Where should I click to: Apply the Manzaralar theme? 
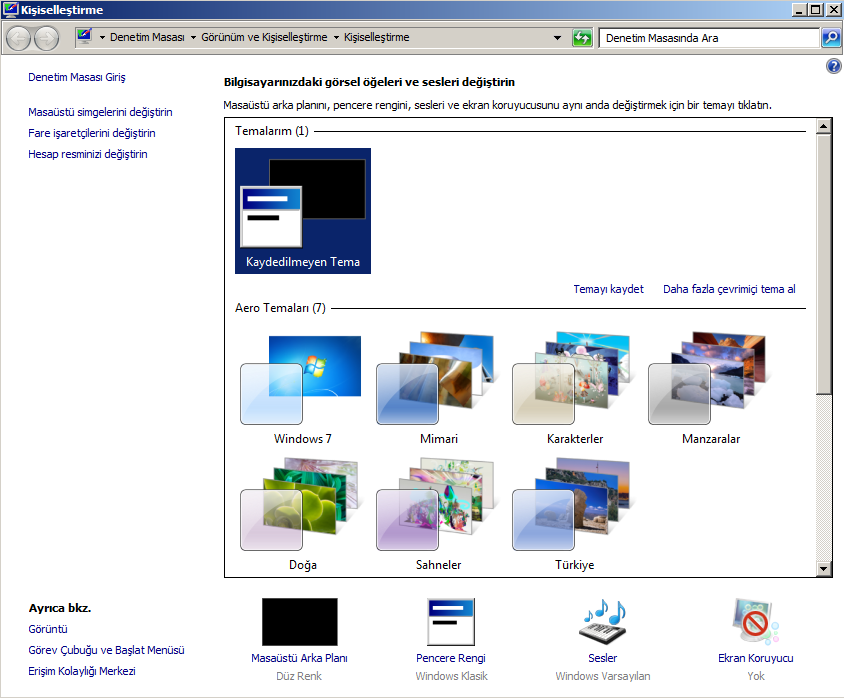pos(711,389)
